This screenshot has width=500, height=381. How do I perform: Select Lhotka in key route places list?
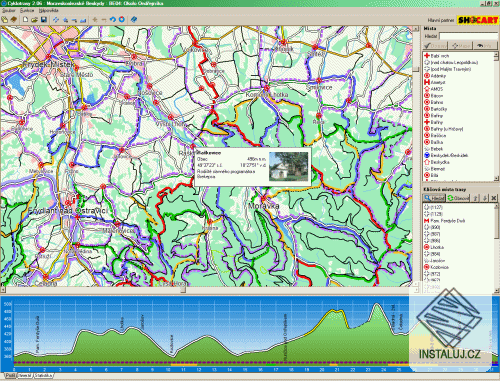437,247
